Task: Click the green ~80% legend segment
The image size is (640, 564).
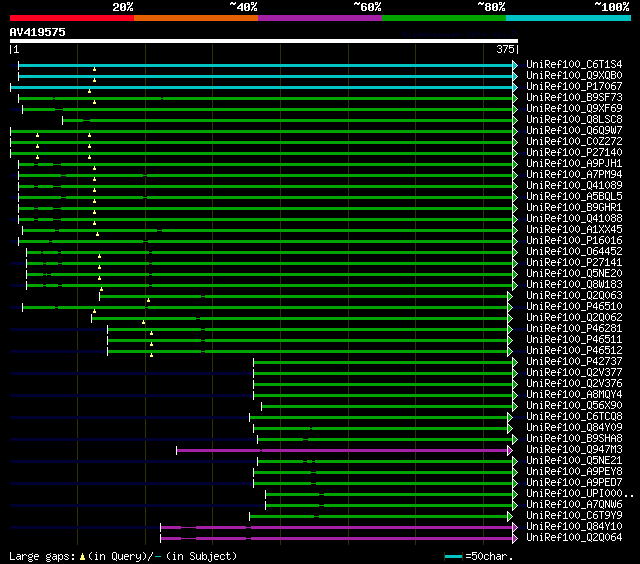Action: [x=443, y=18]
